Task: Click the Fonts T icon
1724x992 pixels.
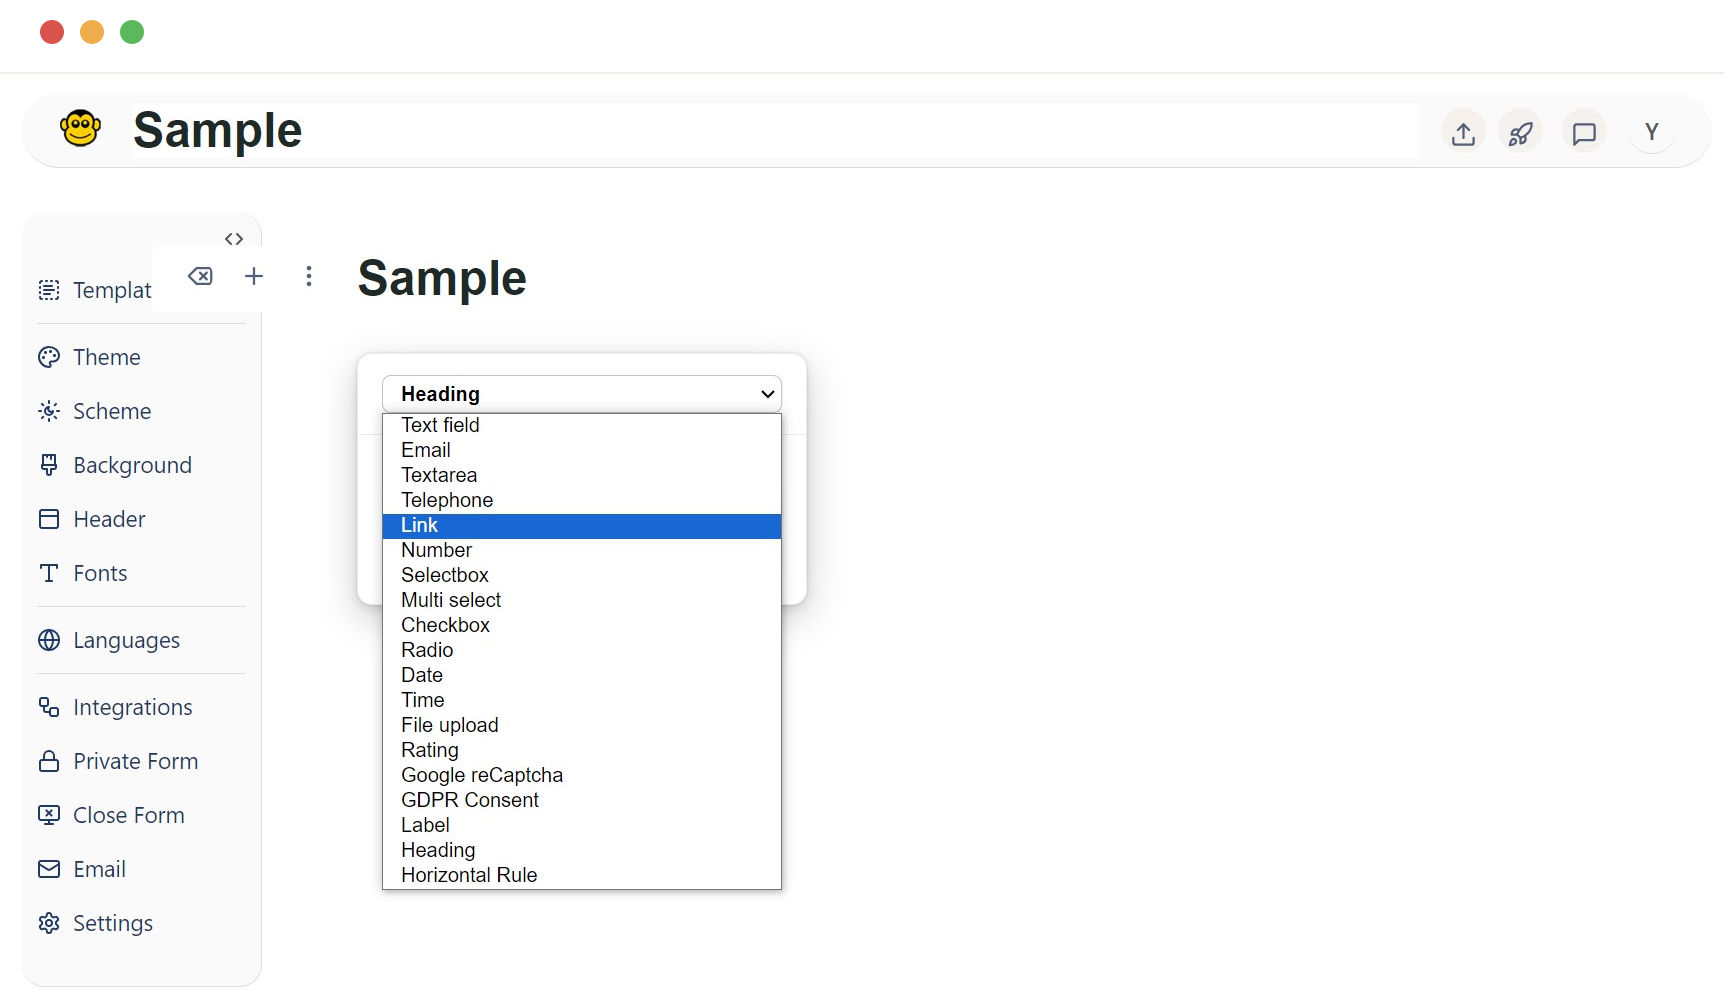Action: [x=49, y=573]
